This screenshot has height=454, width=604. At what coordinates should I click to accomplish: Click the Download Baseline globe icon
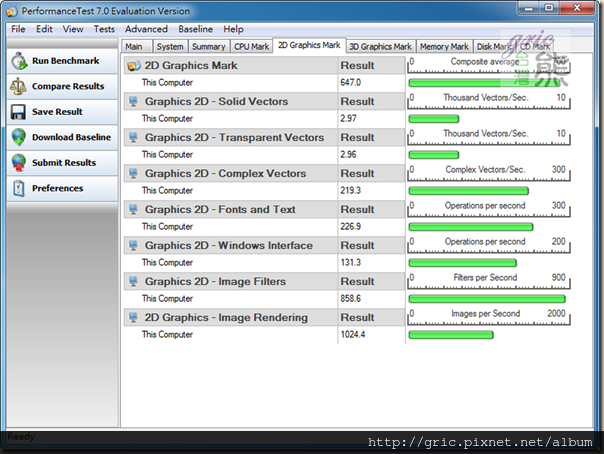point(18,137)
